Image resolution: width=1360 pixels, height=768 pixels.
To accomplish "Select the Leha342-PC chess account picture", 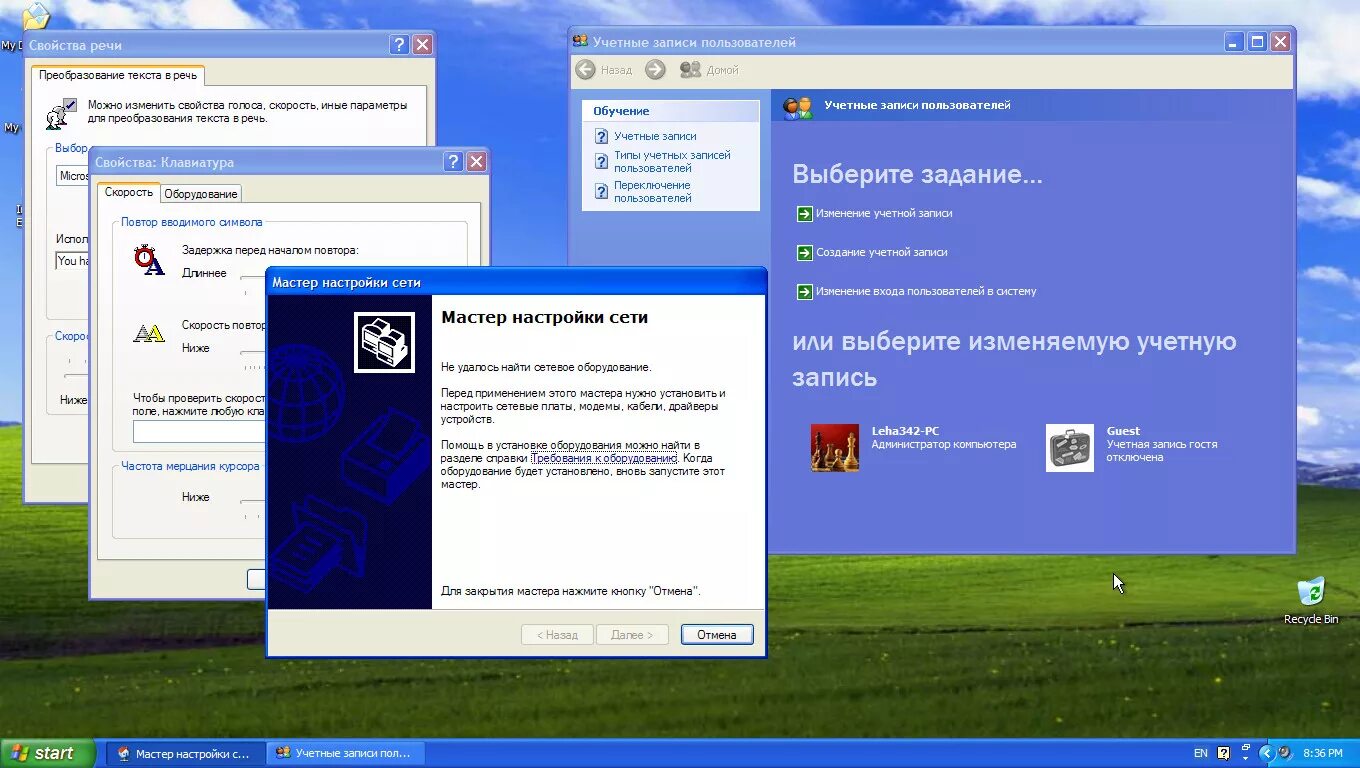I will tap(835, 447).
